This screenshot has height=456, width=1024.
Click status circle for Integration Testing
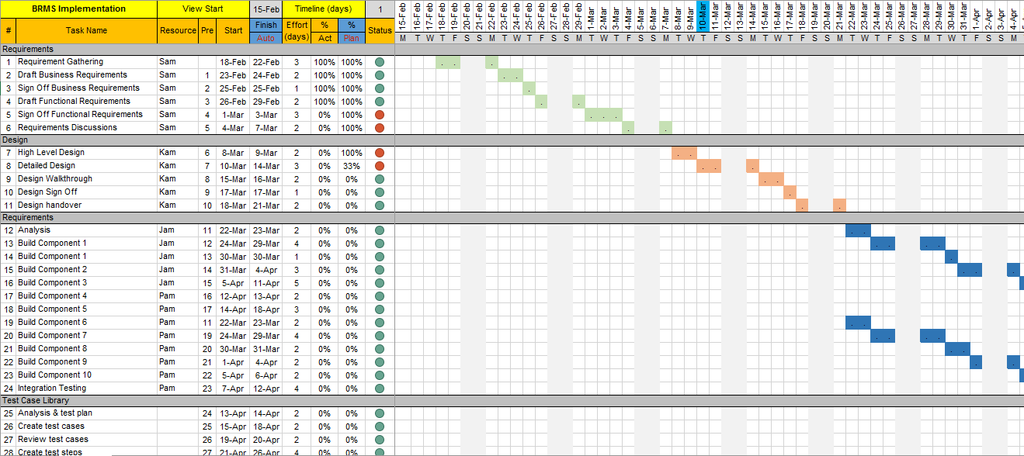click(379, 388)
